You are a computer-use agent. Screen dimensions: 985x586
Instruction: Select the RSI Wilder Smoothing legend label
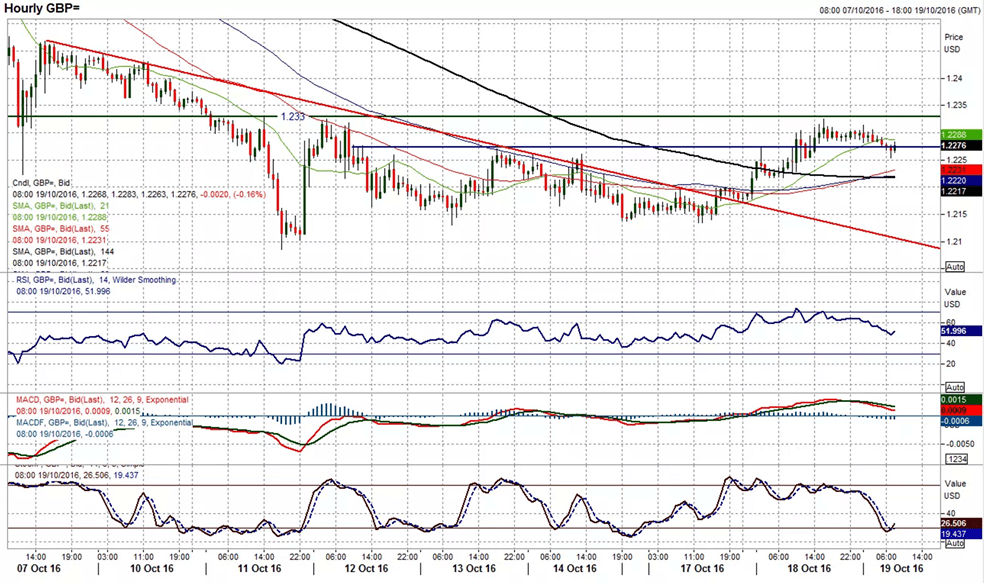[x=90, y=282]
